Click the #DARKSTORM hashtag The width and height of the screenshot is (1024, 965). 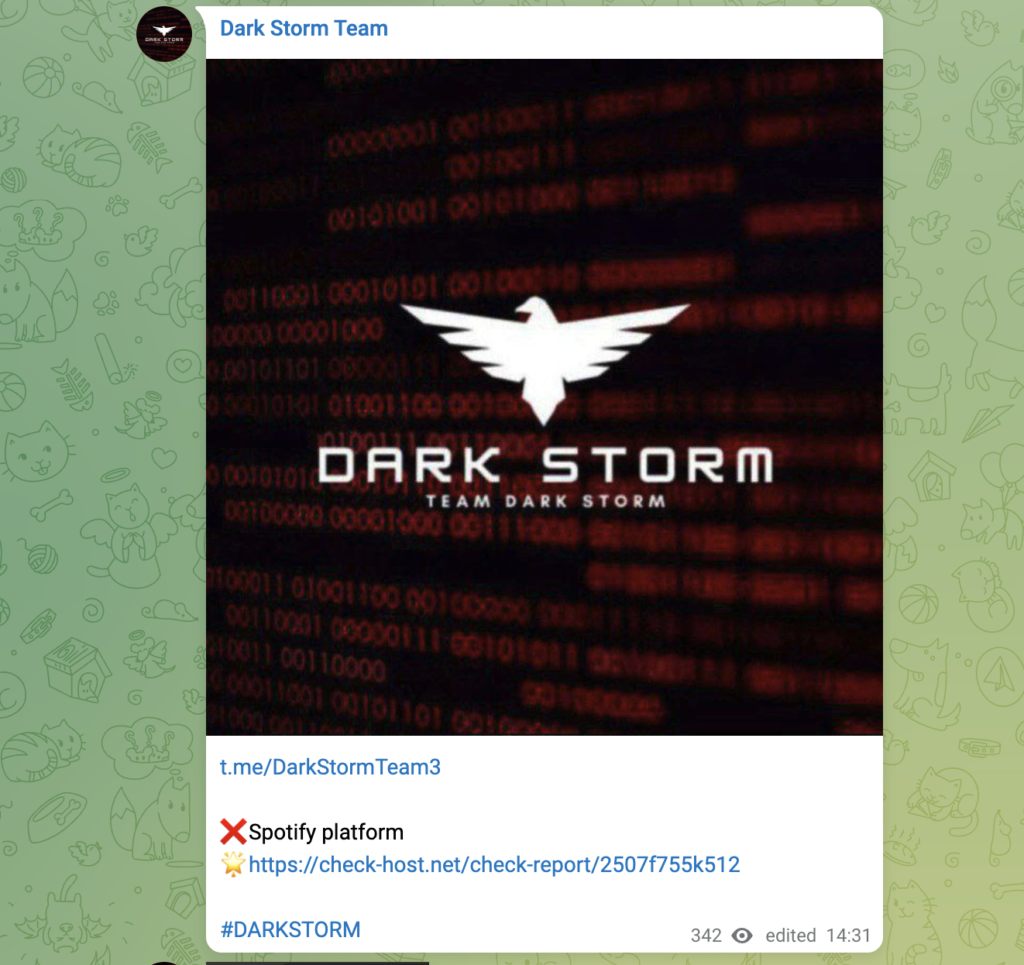click(291, 929)
